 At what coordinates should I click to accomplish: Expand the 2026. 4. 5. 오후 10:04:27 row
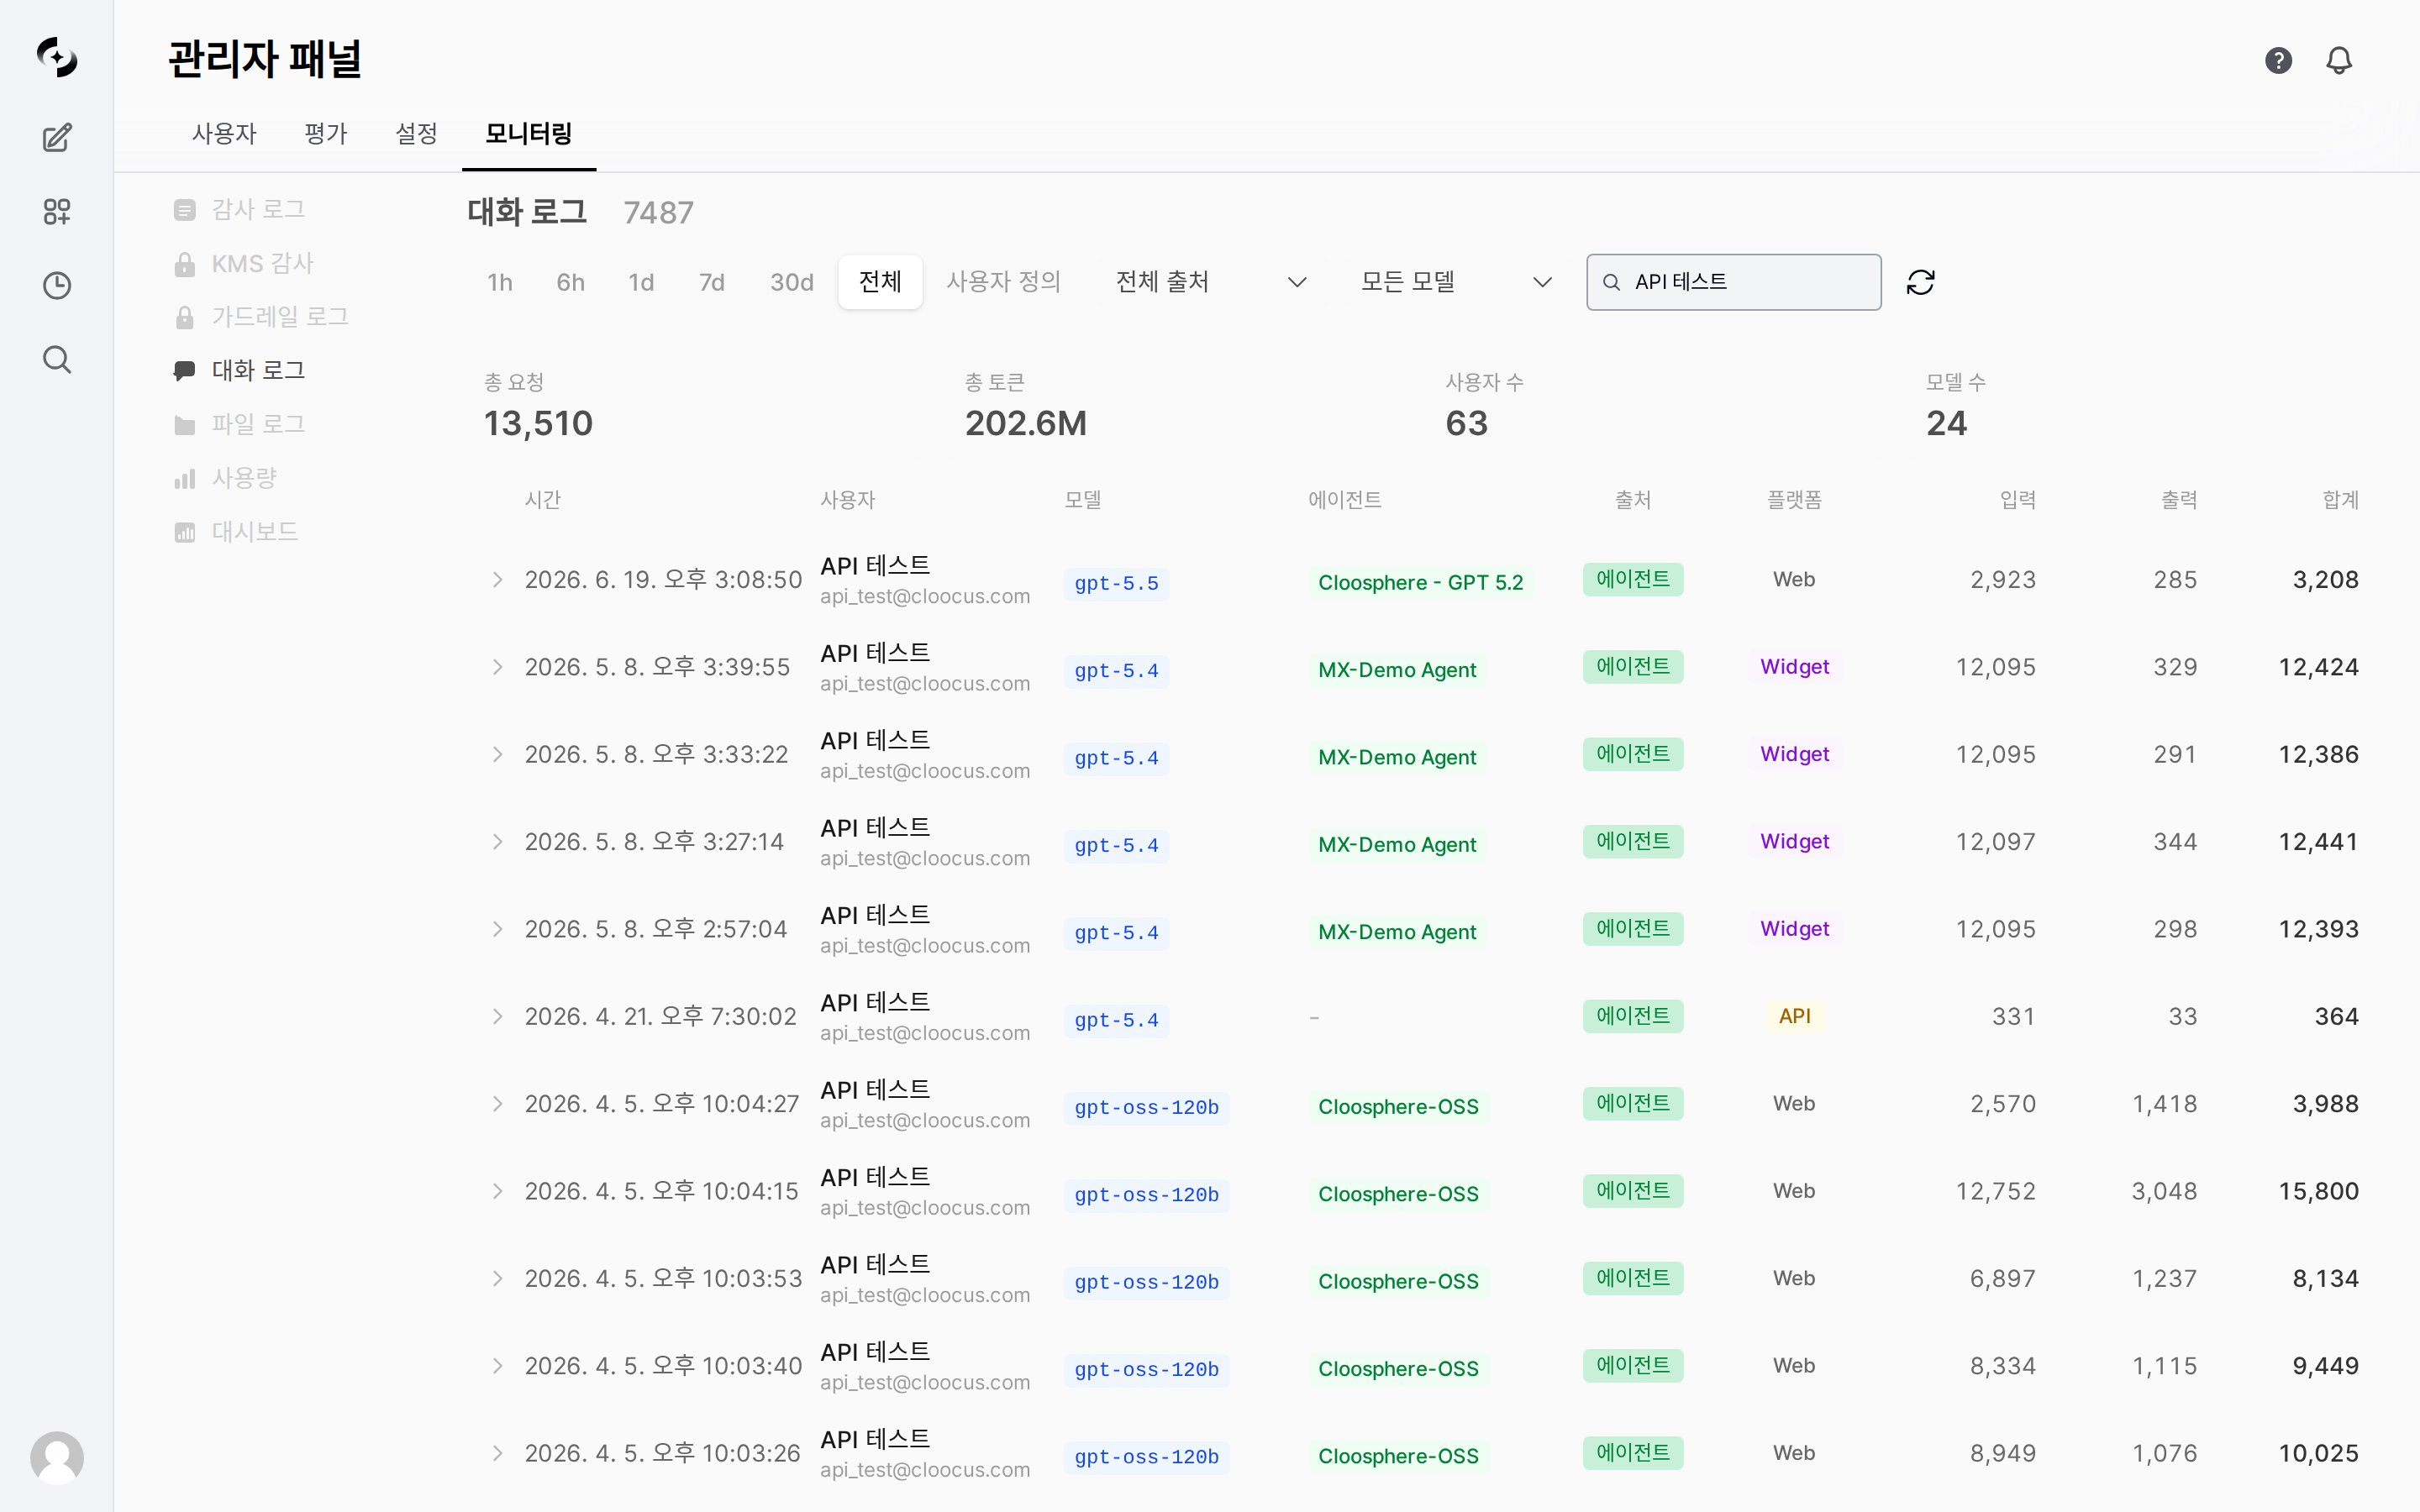(497, 1104)
